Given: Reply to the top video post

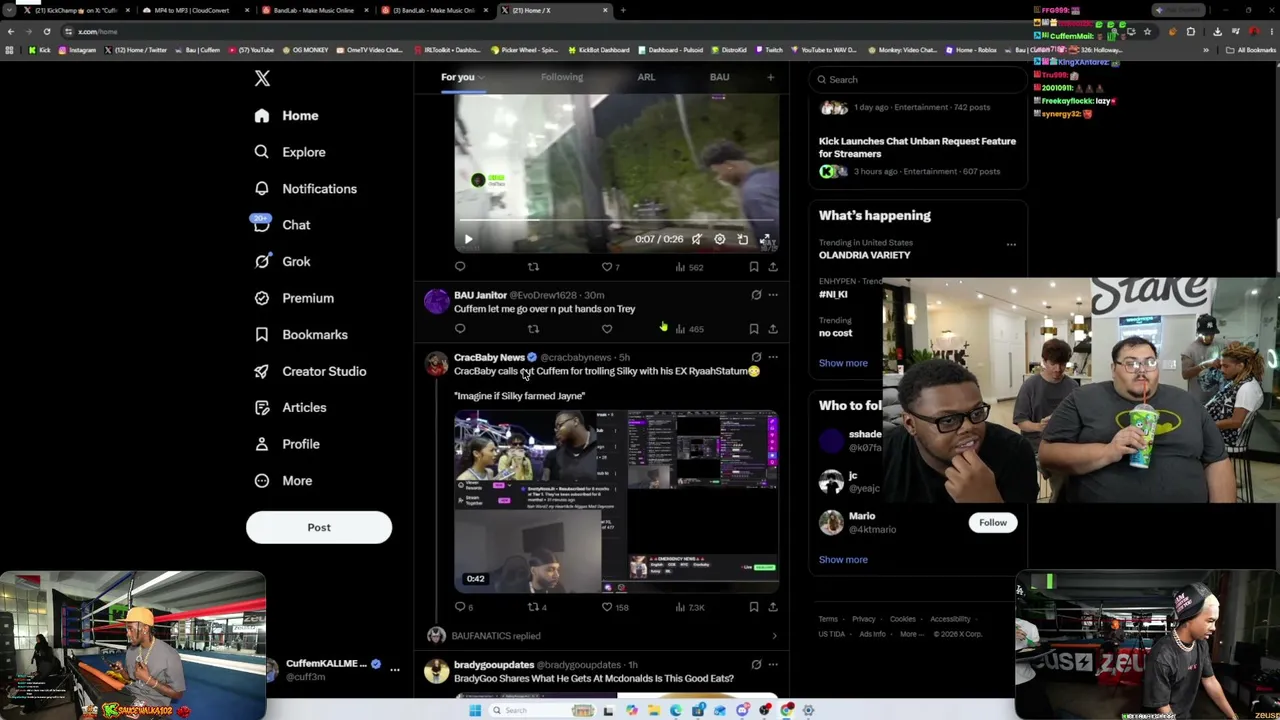Looking at the screenshot, I should 460,267.
